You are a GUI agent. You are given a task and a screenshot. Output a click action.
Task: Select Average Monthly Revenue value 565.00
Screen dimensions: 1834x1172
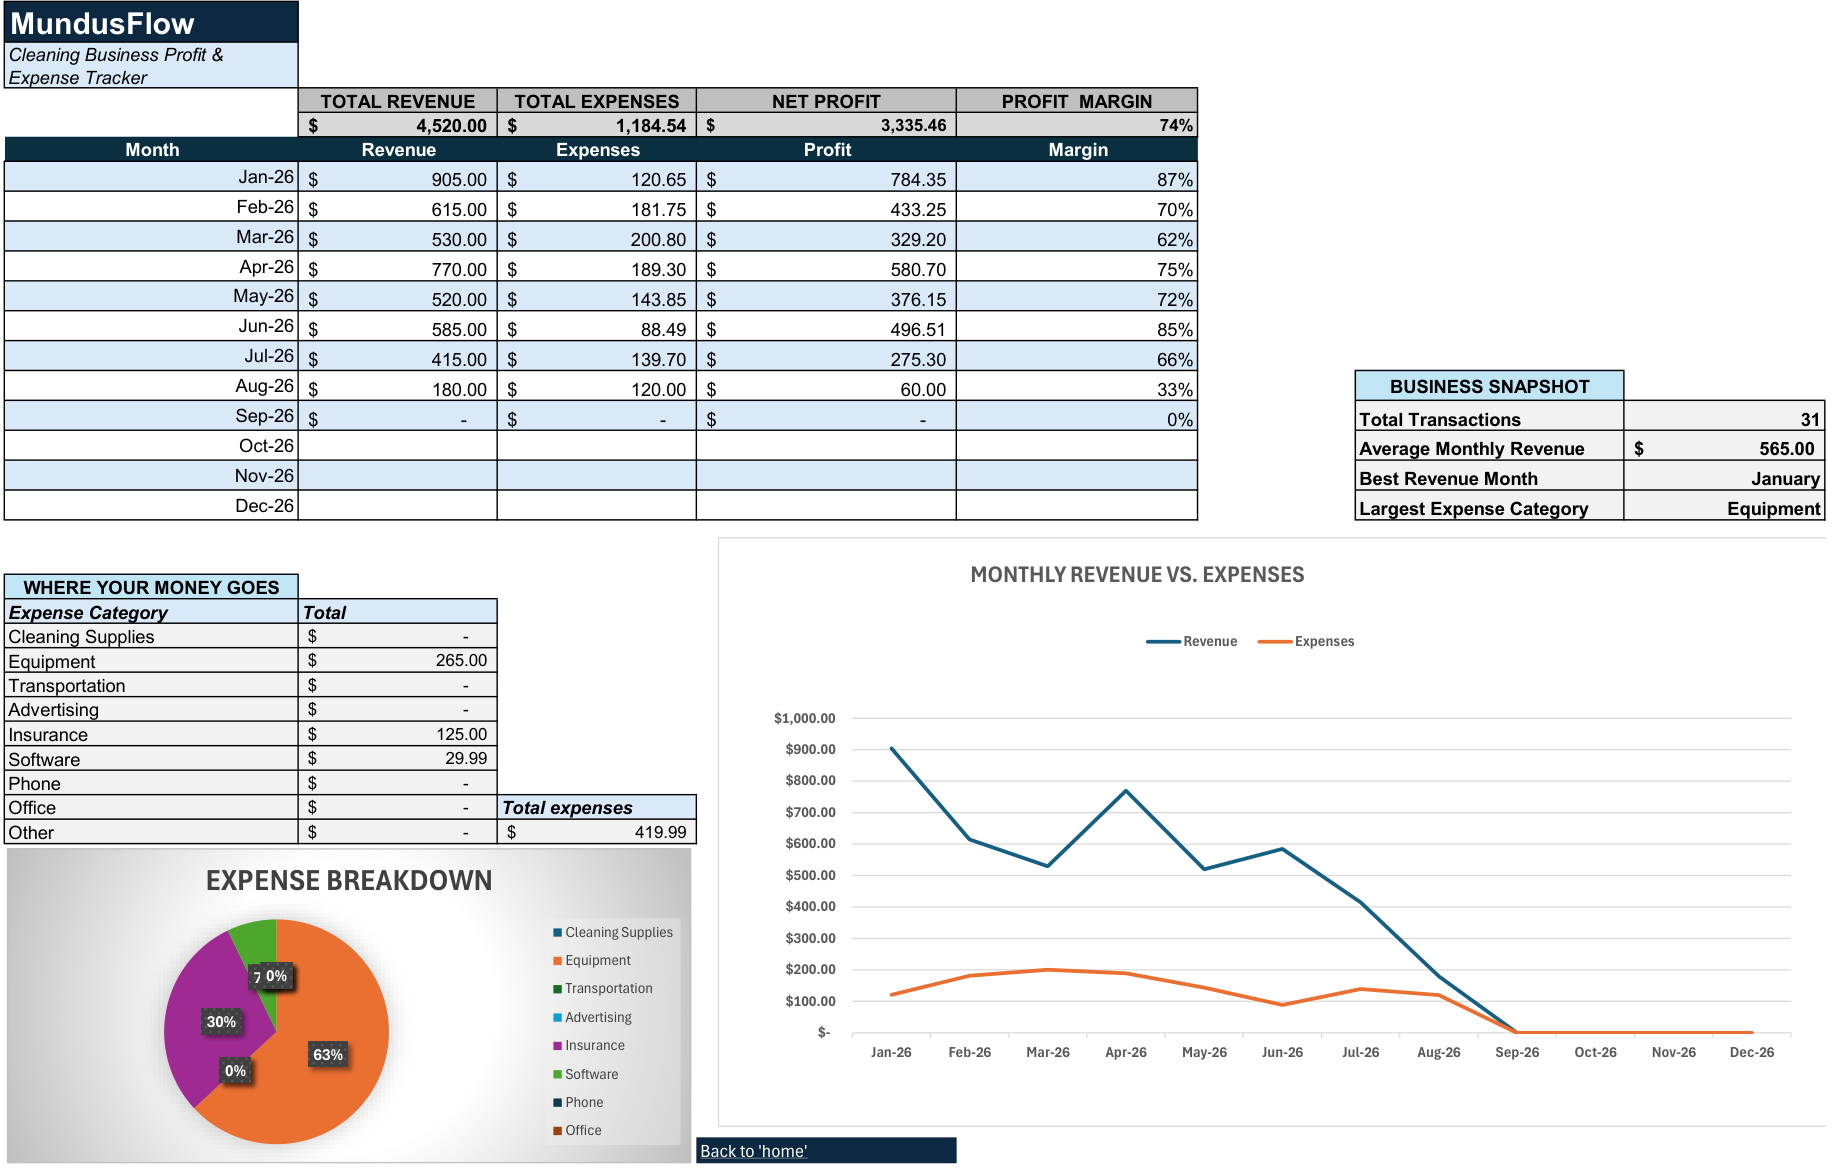click(x=1724, y=448)
